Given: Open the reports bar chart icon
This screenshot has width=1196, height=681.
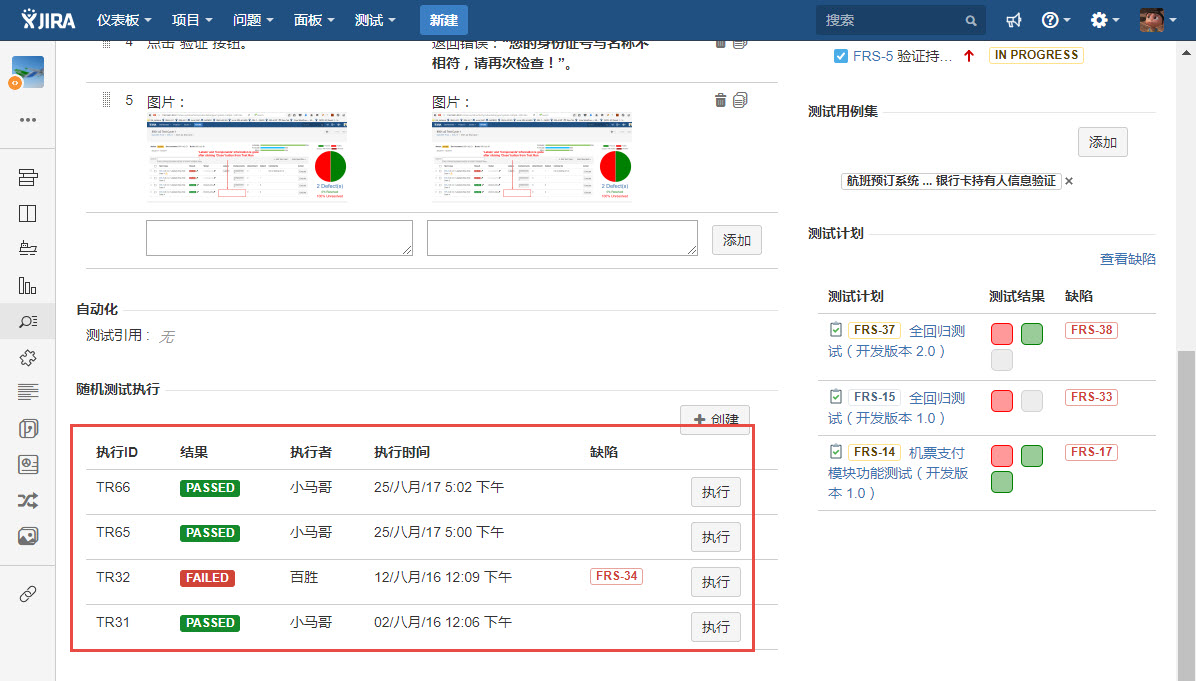Looking at the screenshot, I should click(27, 286).
